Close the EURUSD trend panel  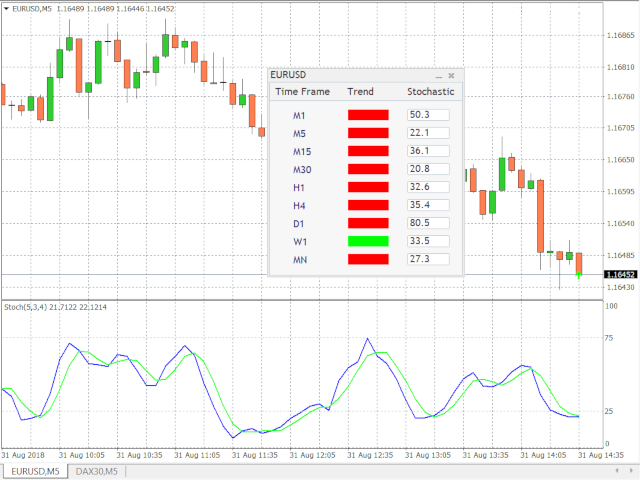click(x=451, y=76)
